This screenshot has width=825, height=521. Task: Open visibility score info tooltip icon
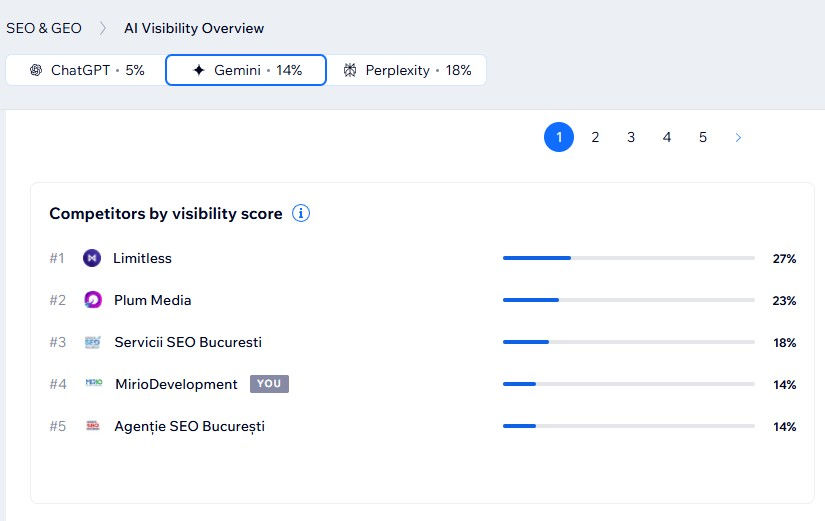(x=301, y=213)
